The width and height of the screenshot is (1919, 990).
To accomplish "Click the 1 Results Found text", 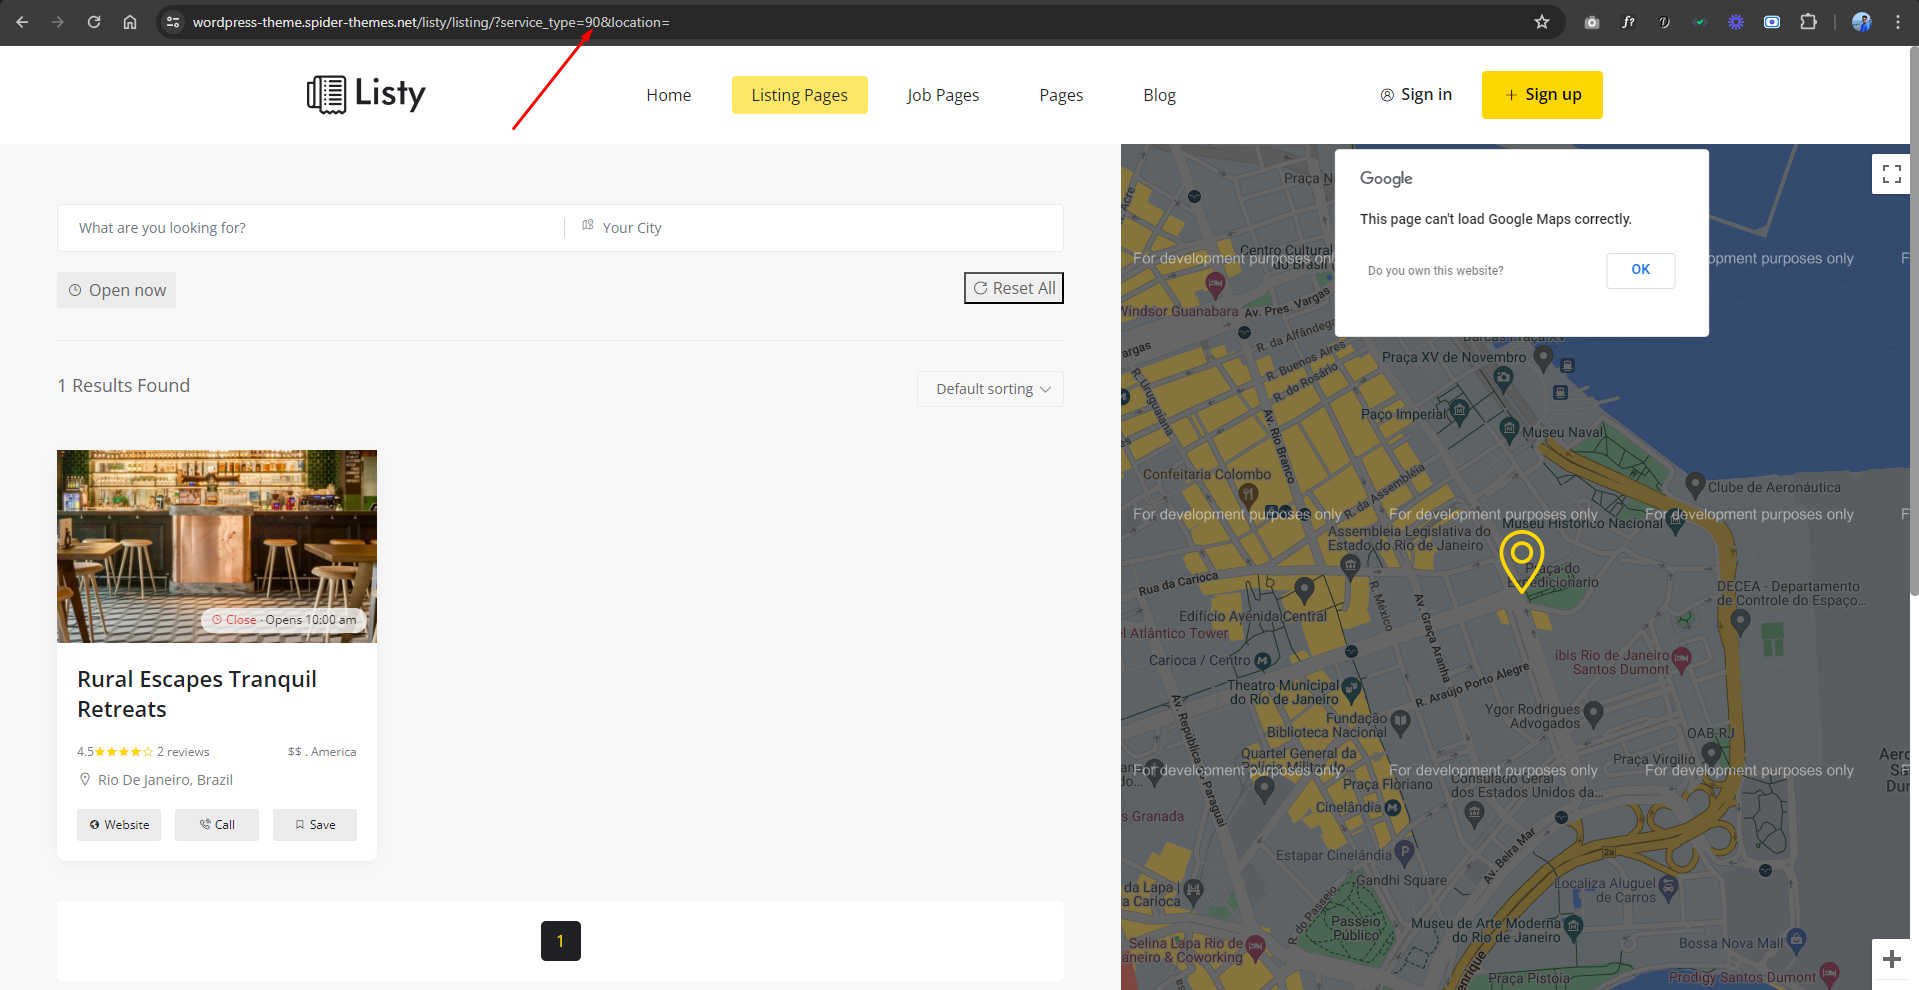I will pyautogui.click(x=124, y=386).
